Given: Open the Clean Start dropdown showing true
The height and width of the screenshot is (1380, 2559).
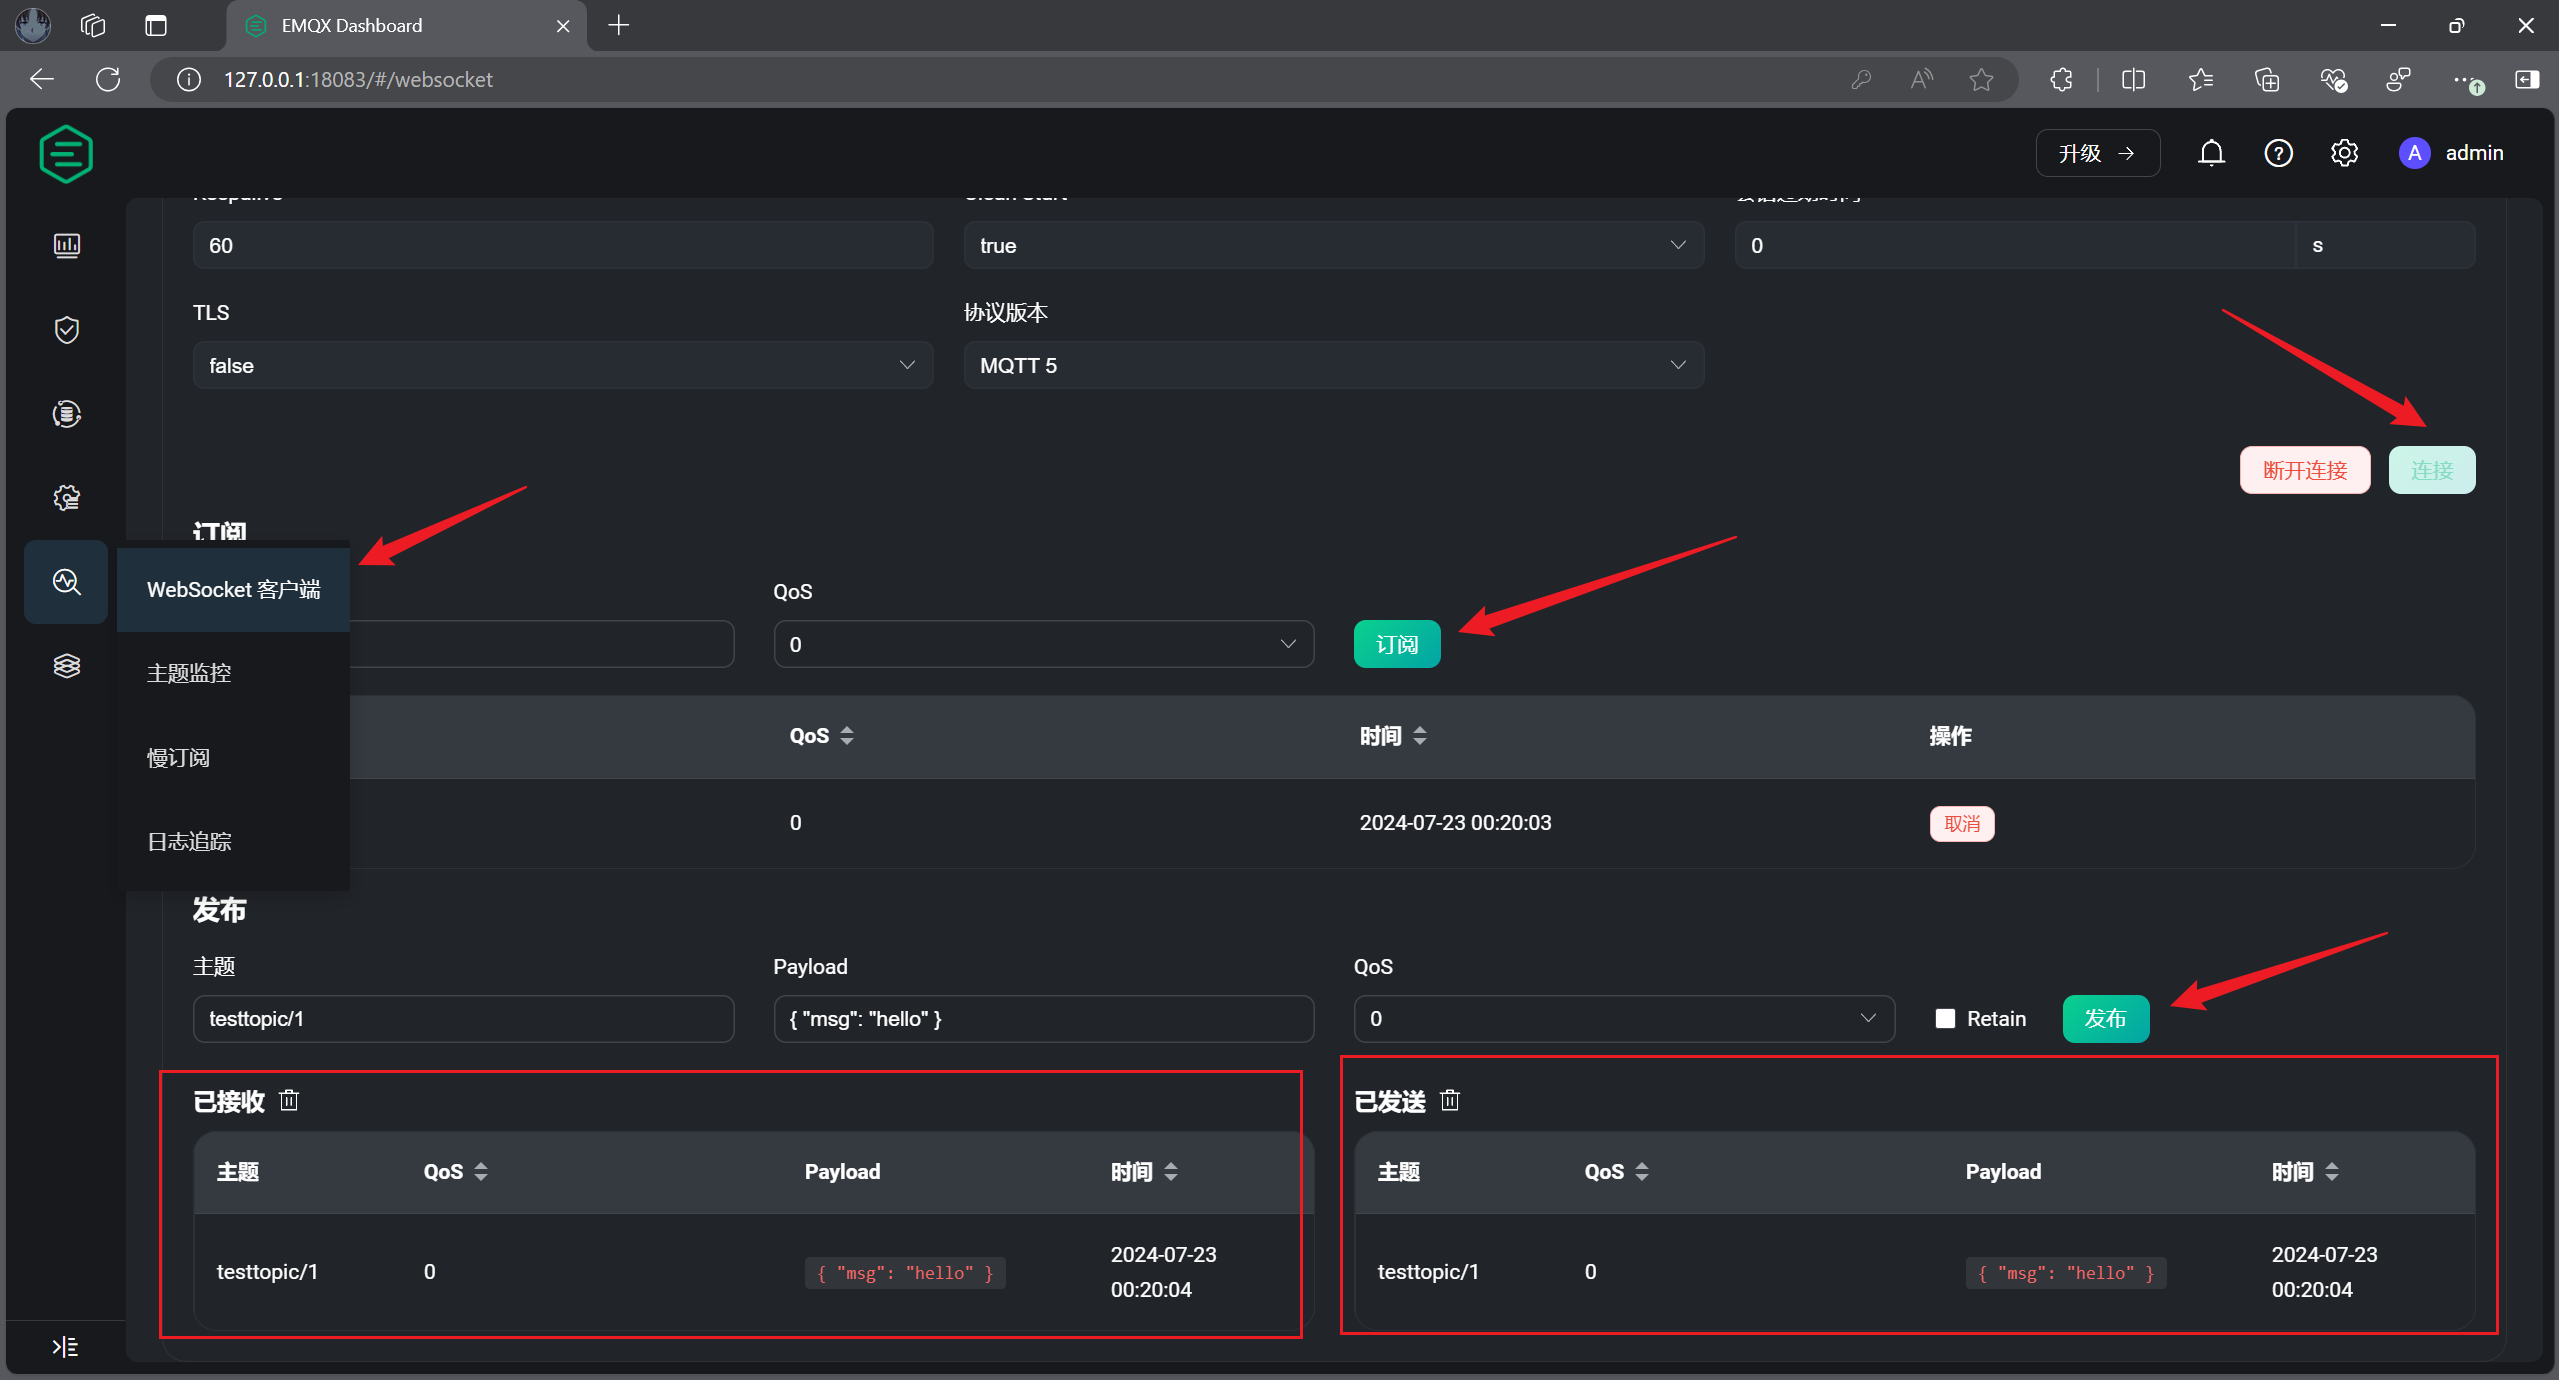Looking at the screenshot, I should point(1333,245).
